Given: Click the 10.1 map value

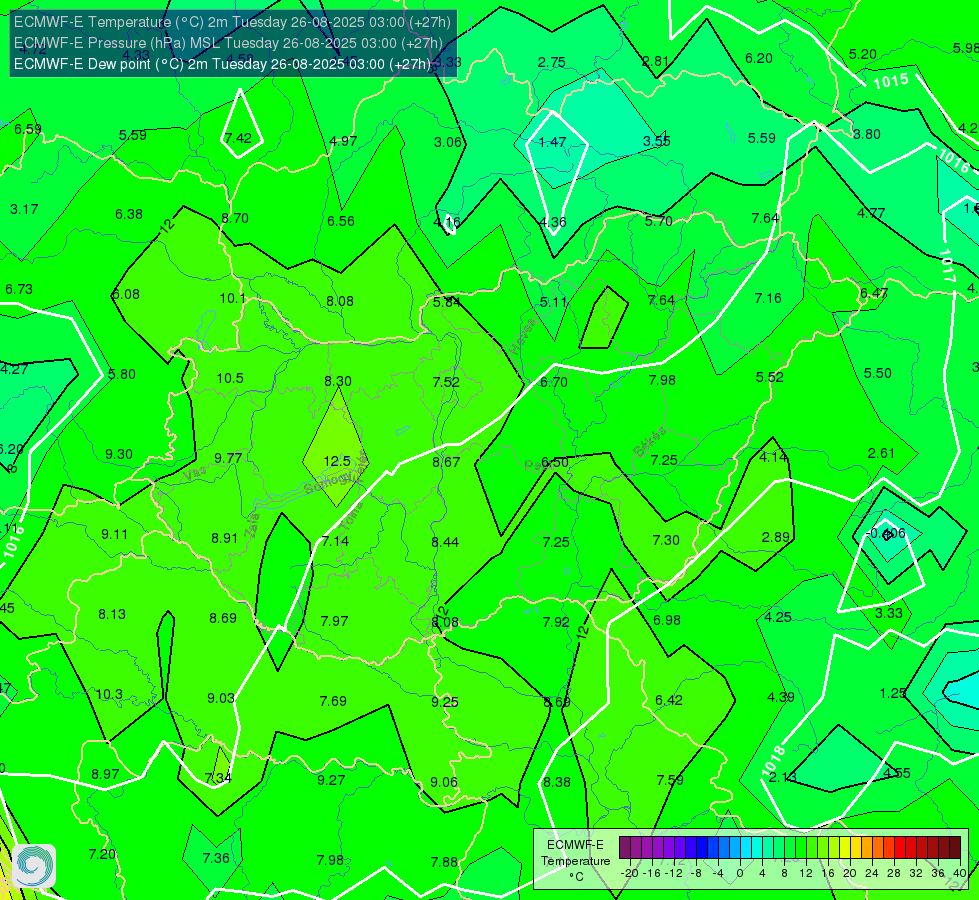Looking at the screenshot, I should tap(232, 299).
